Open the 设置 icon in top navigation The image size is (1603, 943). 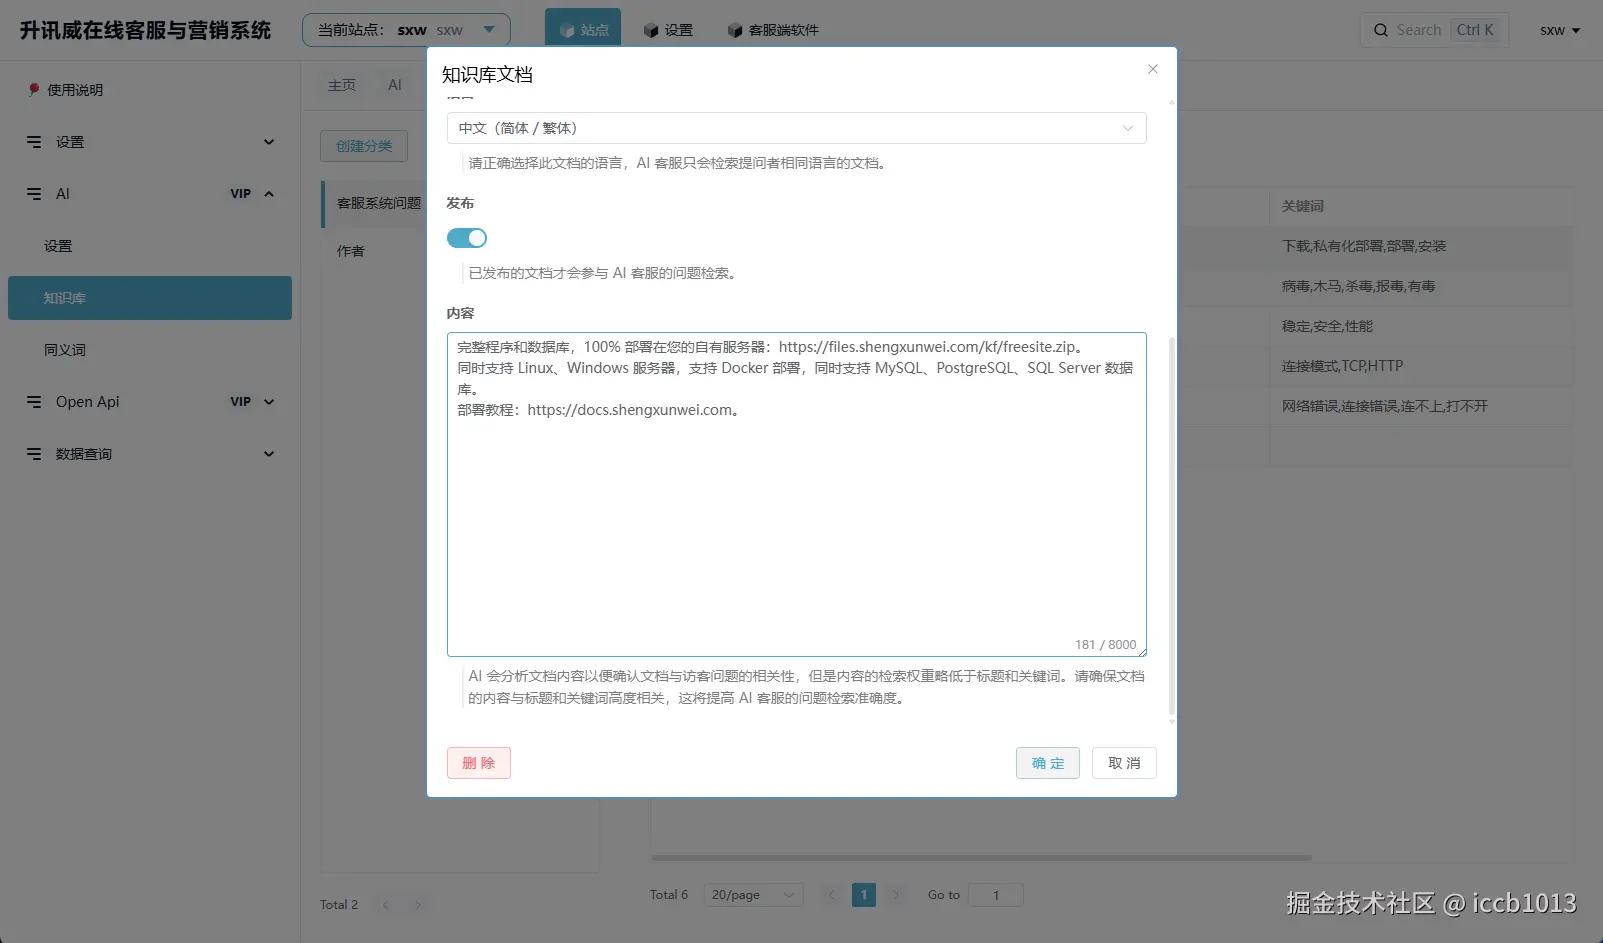tap(669, 30)
